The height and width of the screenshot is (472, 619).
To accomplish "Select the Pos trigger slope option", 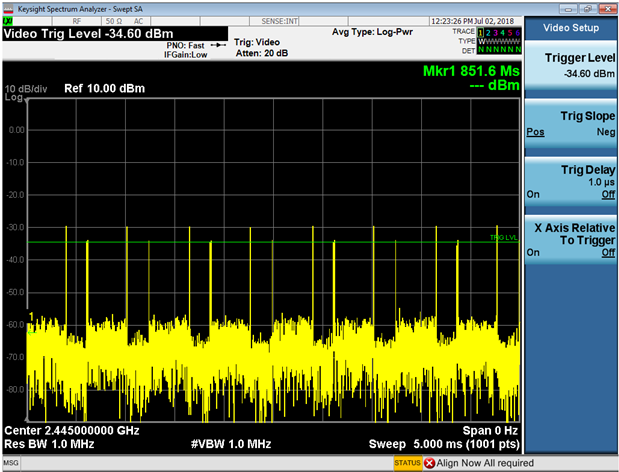I will pos(535,132).
